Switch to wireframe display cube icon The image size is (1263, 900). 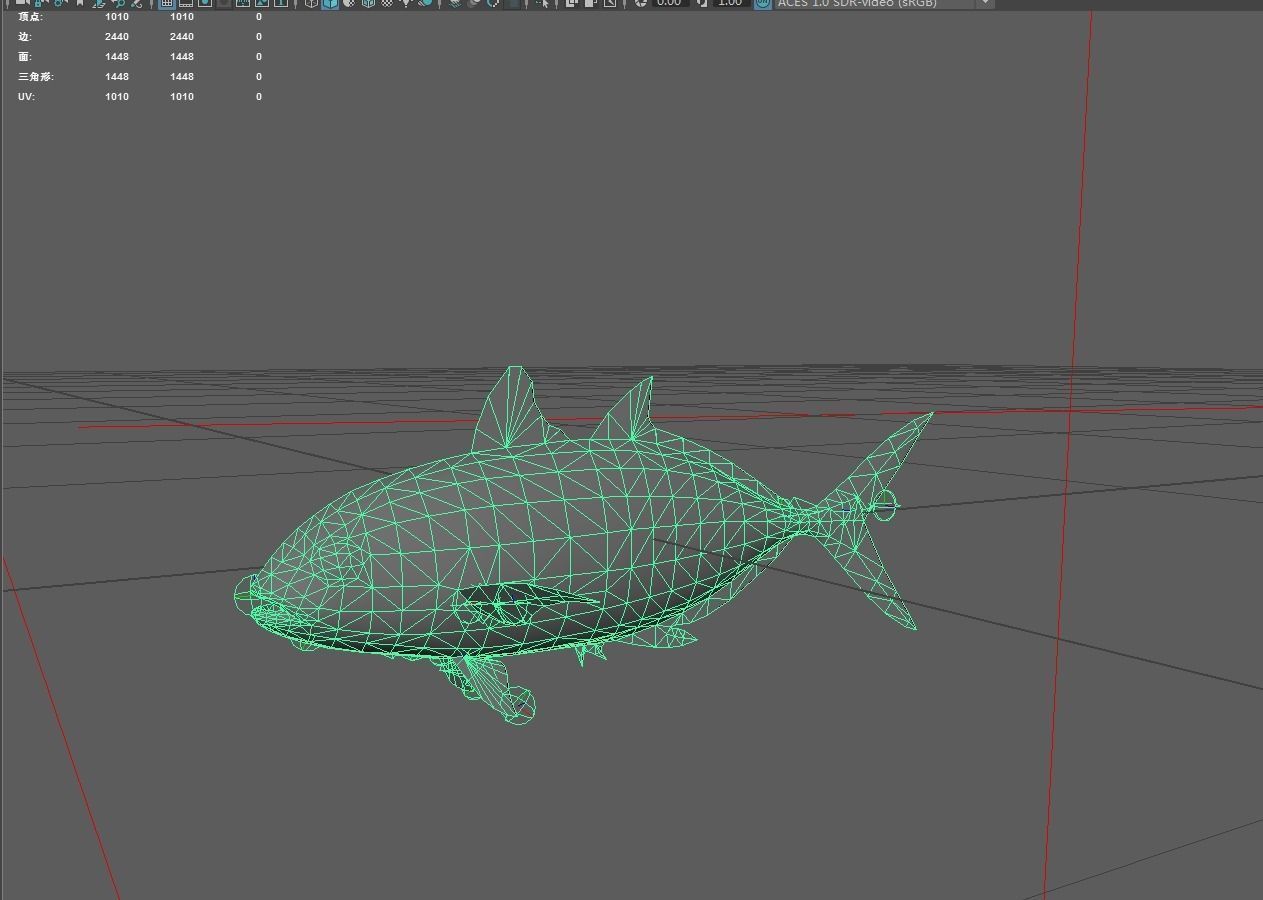[x=311, y=3]
